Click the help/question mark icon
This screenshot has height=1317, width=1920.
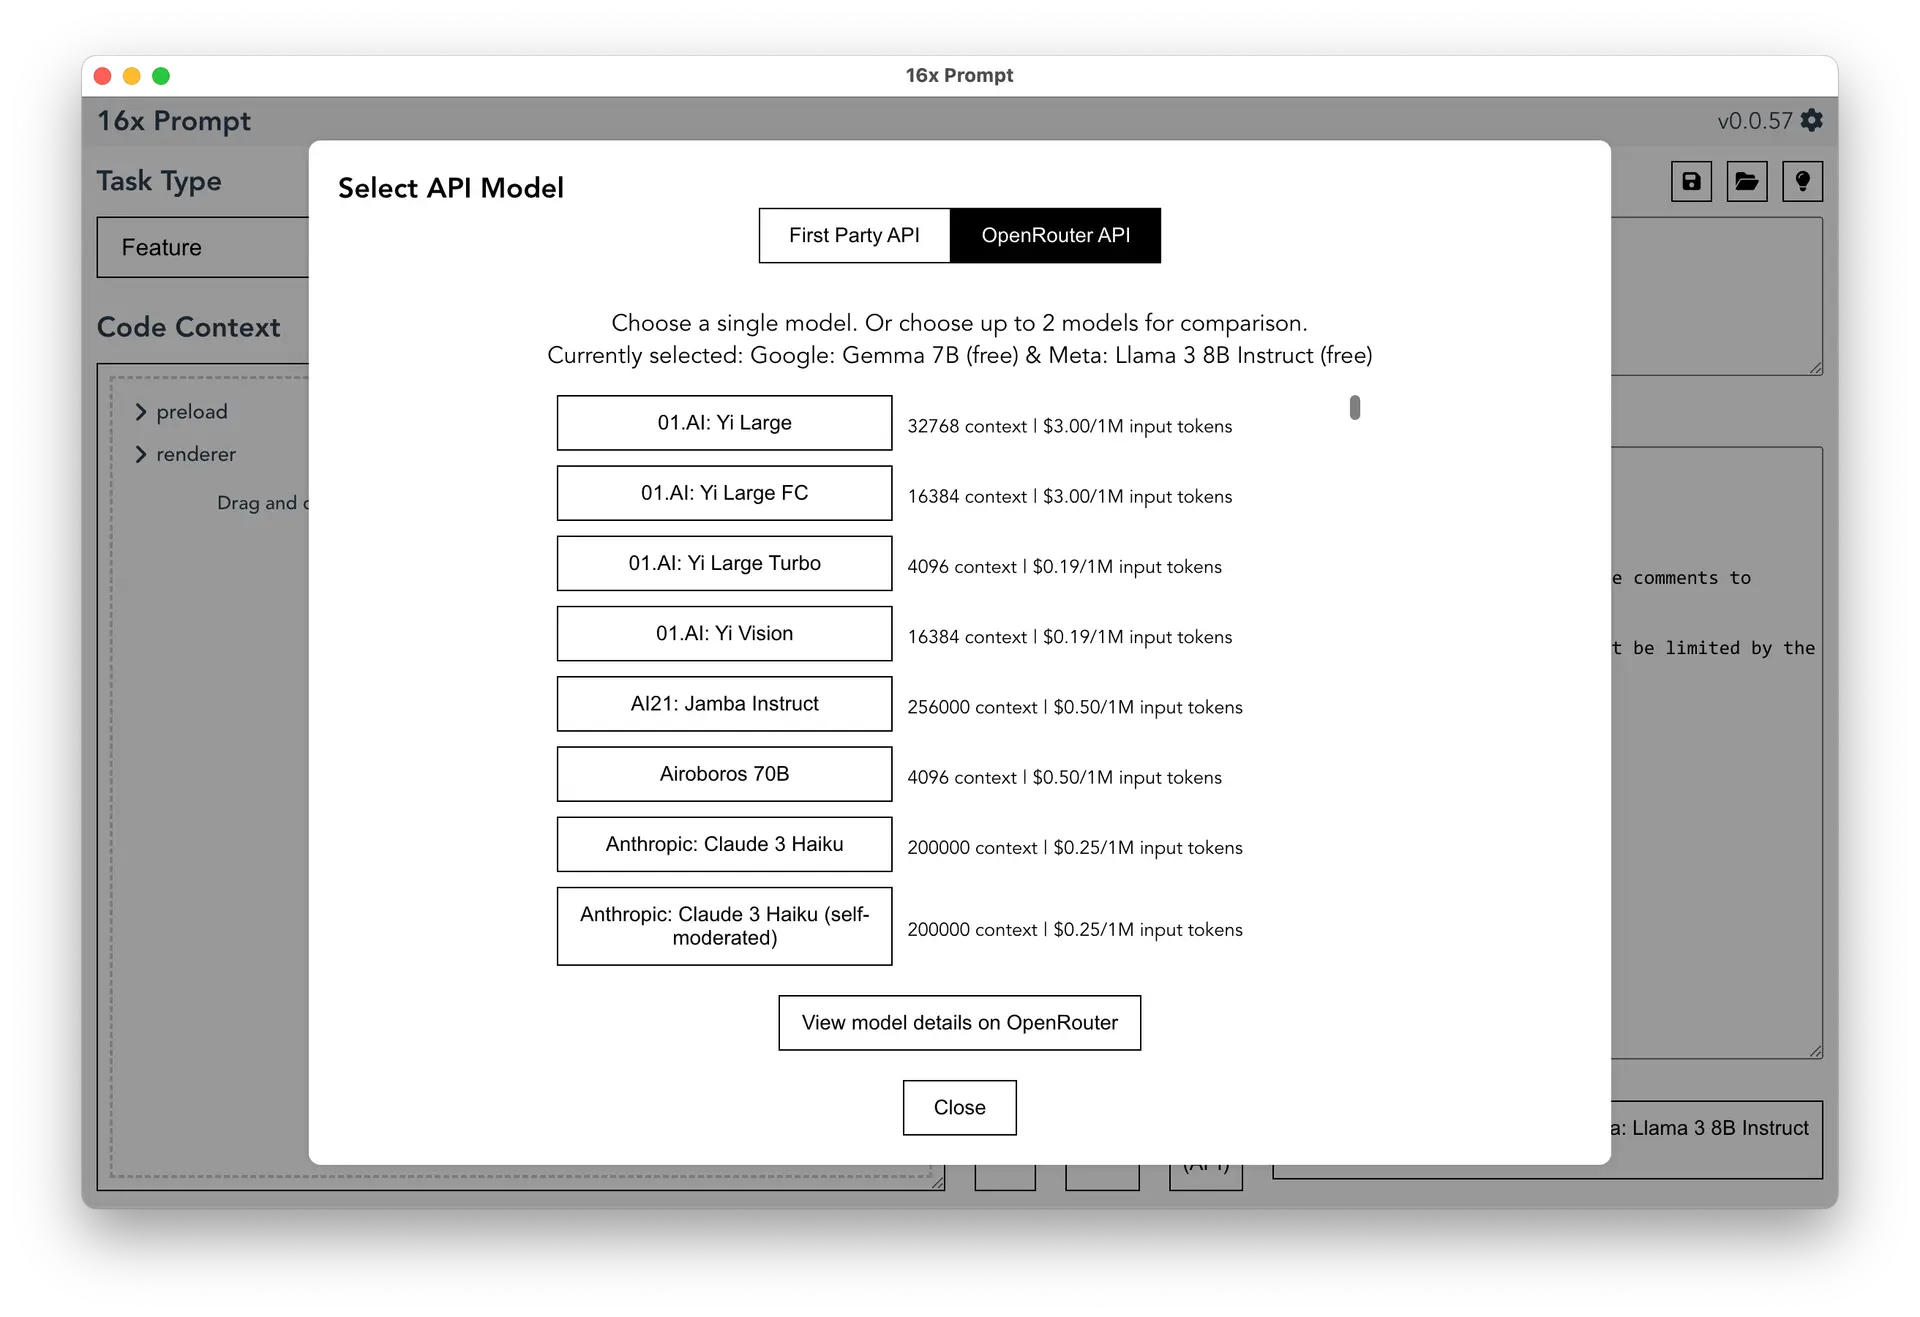pos(1803,181)
